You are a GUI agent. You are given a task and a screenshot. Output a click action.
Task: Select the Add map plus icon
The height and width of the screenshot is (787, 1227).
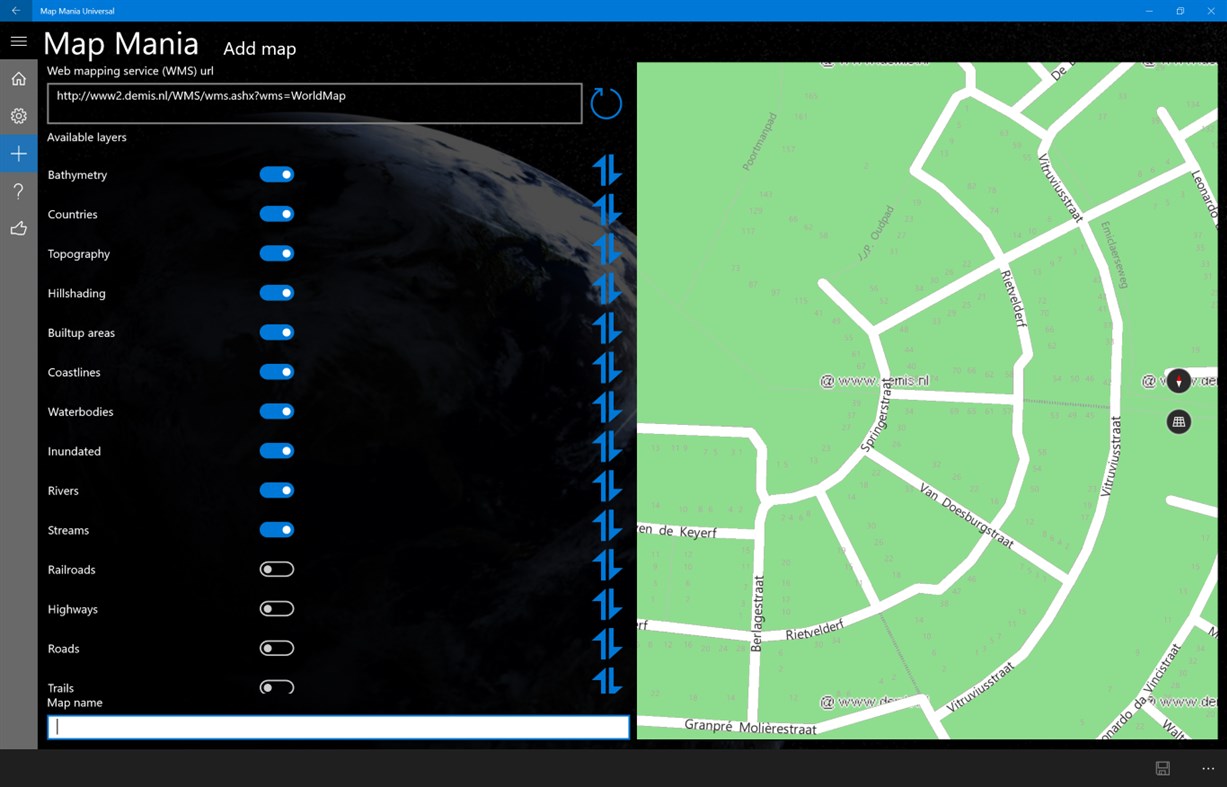pyautogui.click(x=18, y=153)
